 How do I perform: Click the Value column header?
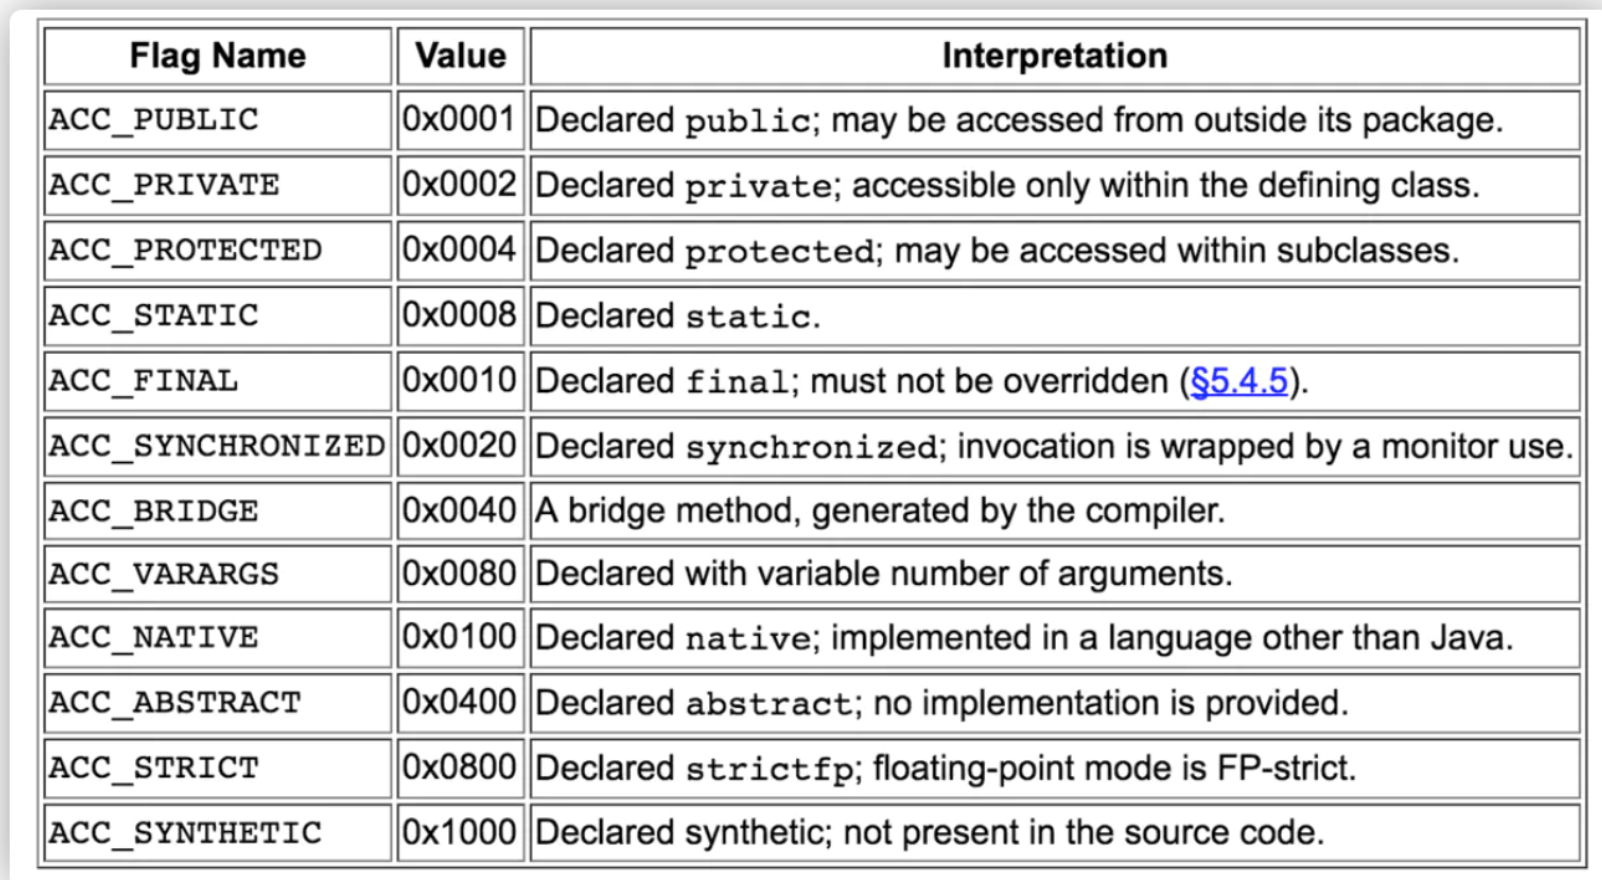click(x=461, y=56)
